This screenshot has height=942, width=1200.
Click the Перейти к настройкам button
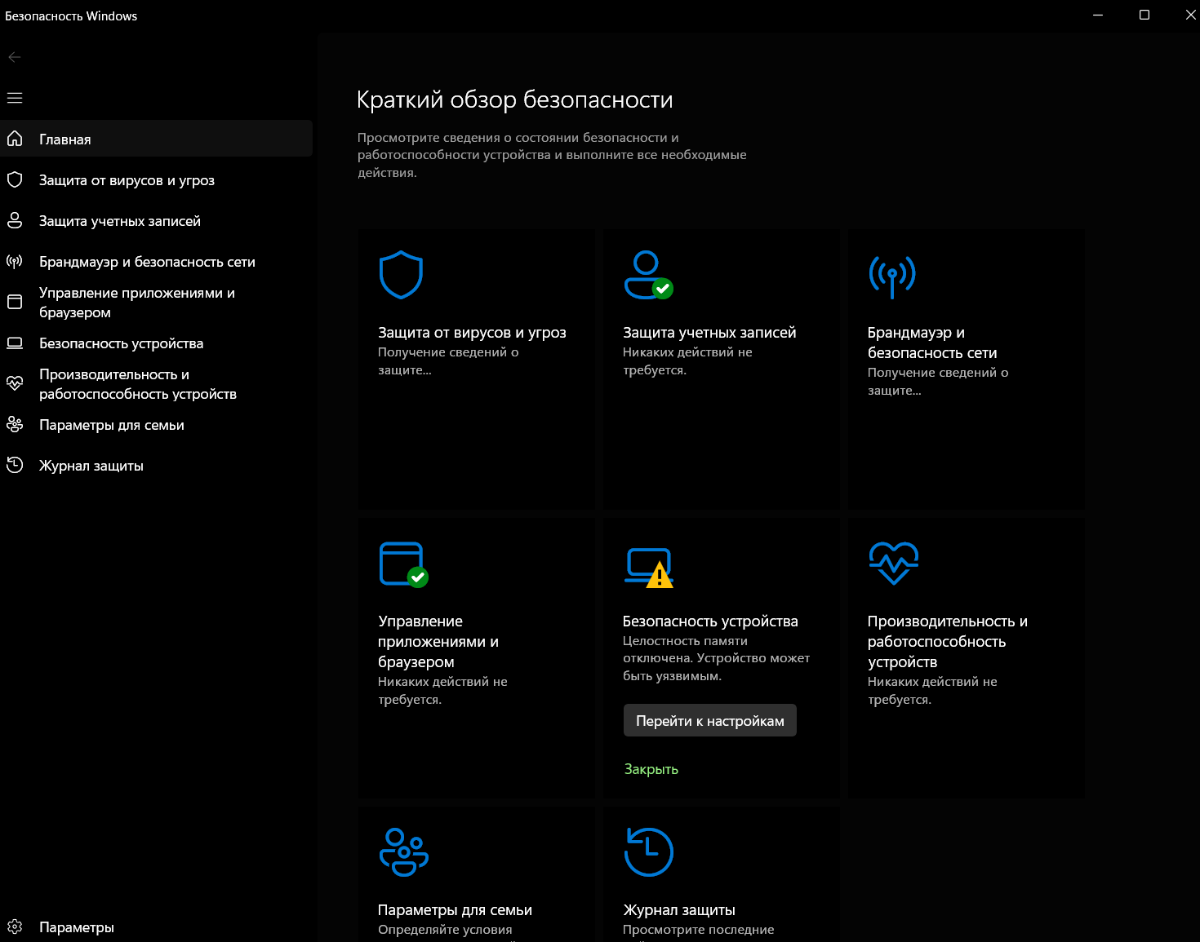click(x=710, y=720)
